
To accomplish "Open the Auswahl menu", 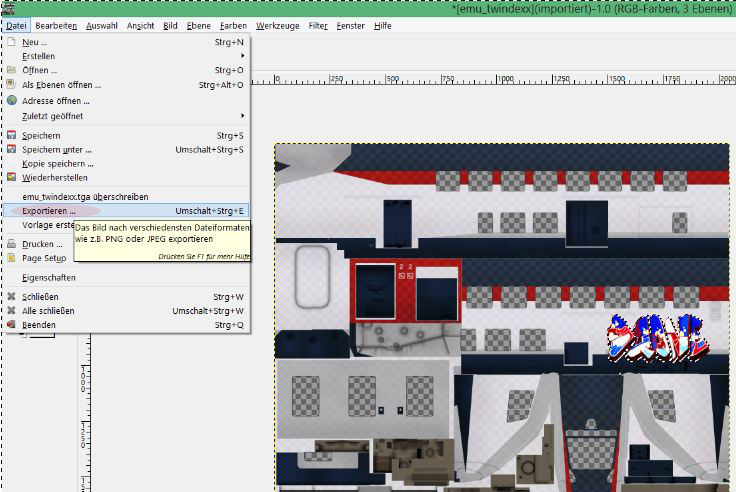I will [x=101, y=26].
